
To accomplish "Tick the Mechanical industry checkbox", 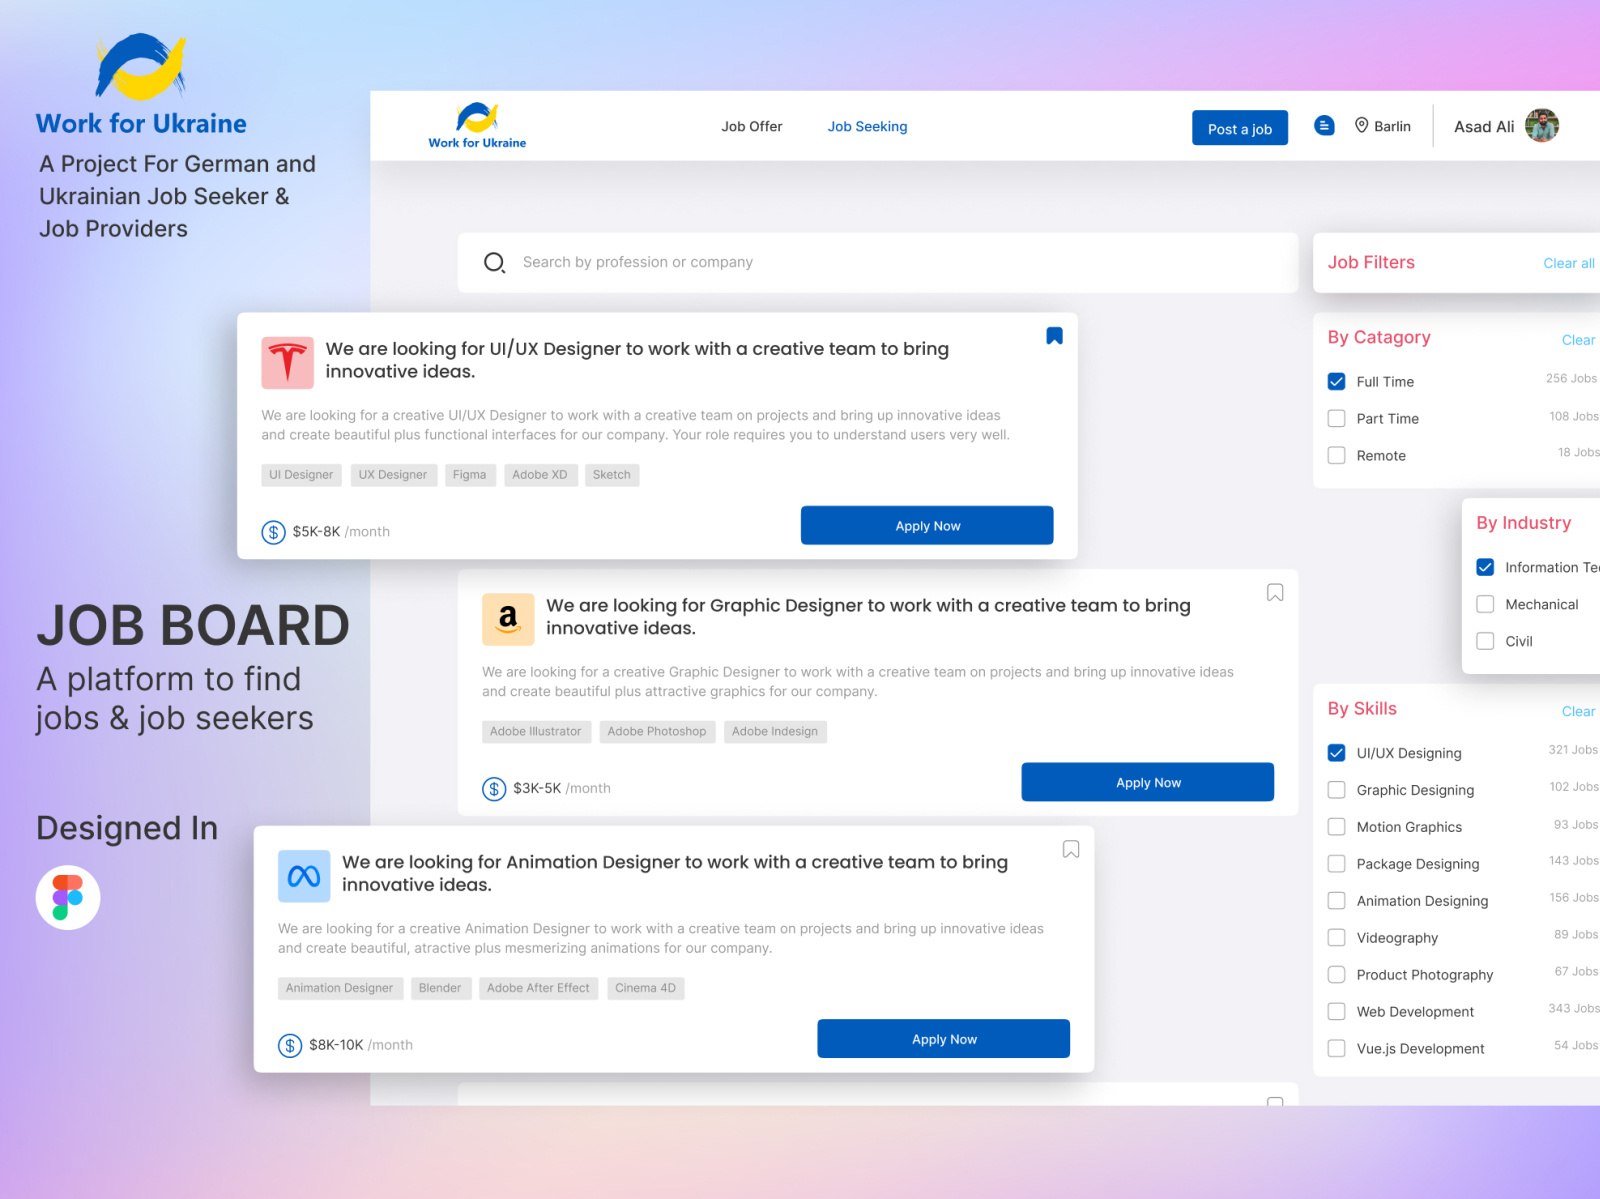I will 1485,604.
